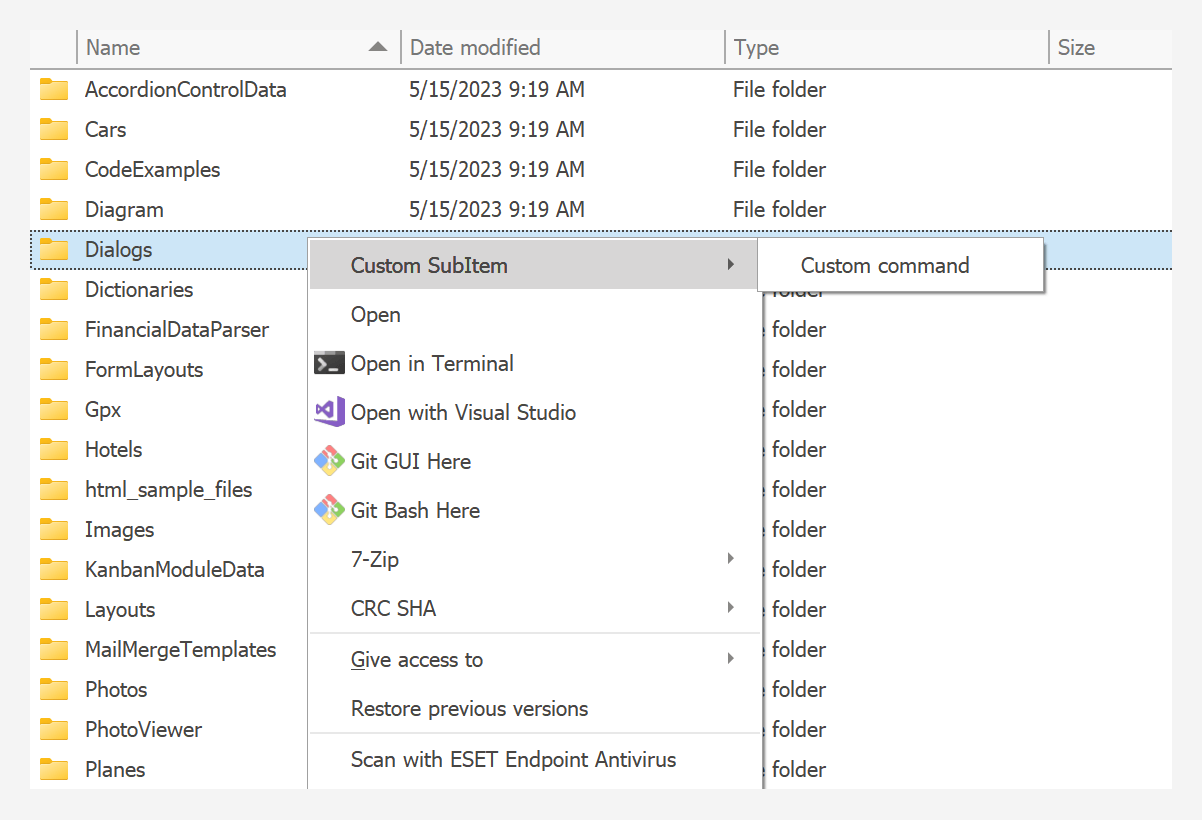
Task: Click the Cars folder icon
Action: (53, 129)
